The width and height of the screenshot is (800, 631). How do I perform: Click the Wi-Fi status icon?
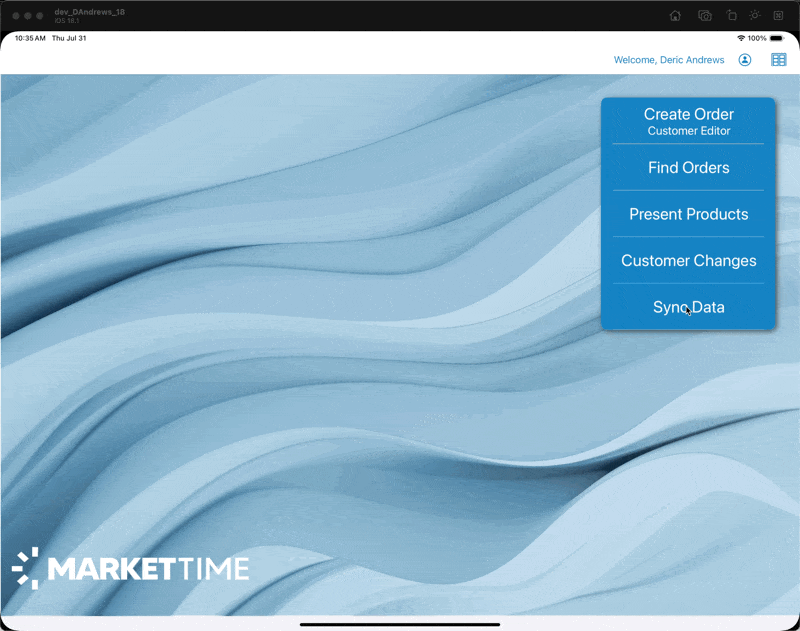[741, 38]
